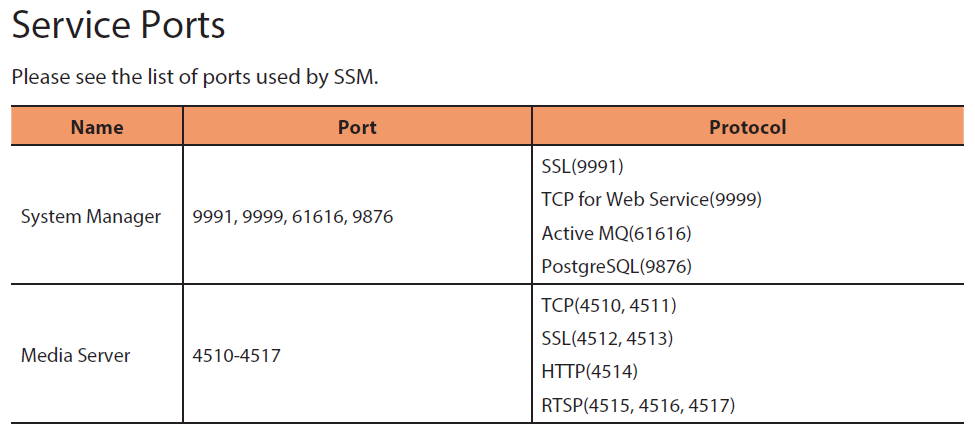Click the RTSP(4515, 4516, 4517) entry
This screenshot has height=435, width=975.
[638, 406]
